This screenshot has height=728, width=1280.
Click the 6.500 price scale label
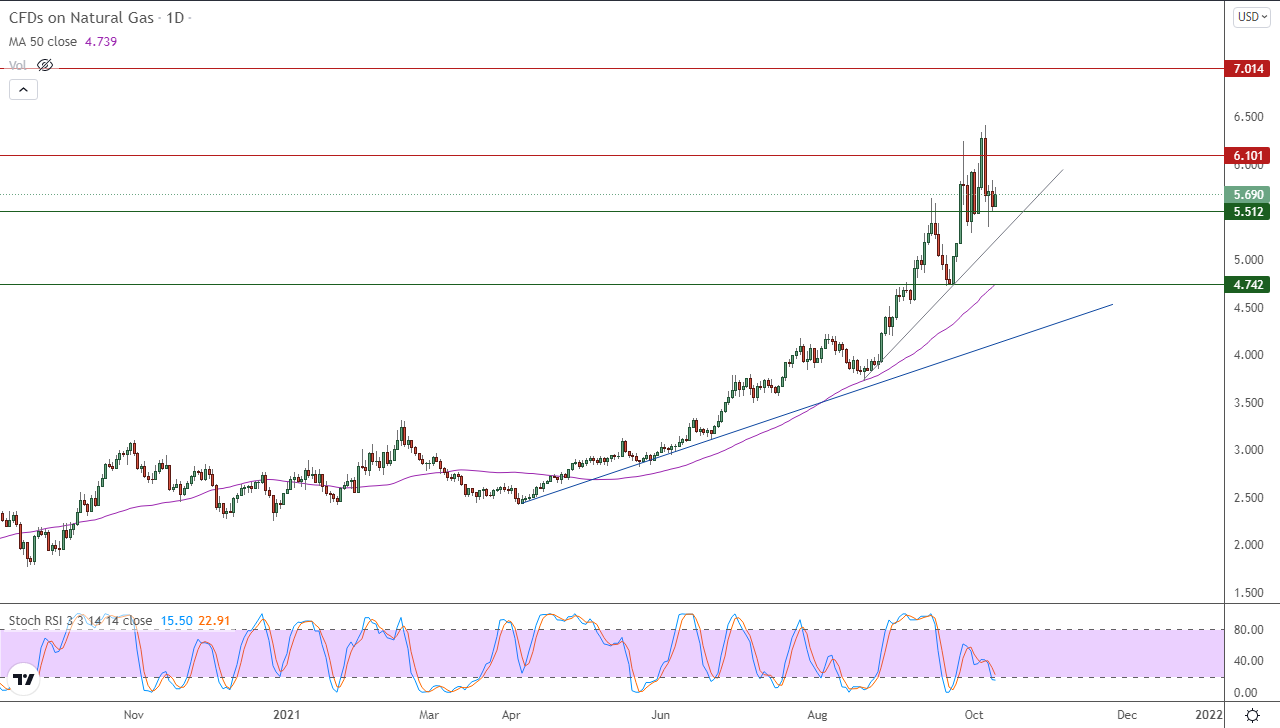(x=1247, y=117)
